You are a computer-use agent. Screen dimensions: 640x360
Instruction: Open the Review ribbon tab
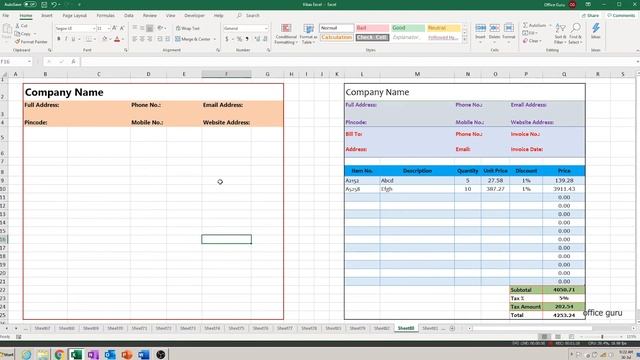149,16
